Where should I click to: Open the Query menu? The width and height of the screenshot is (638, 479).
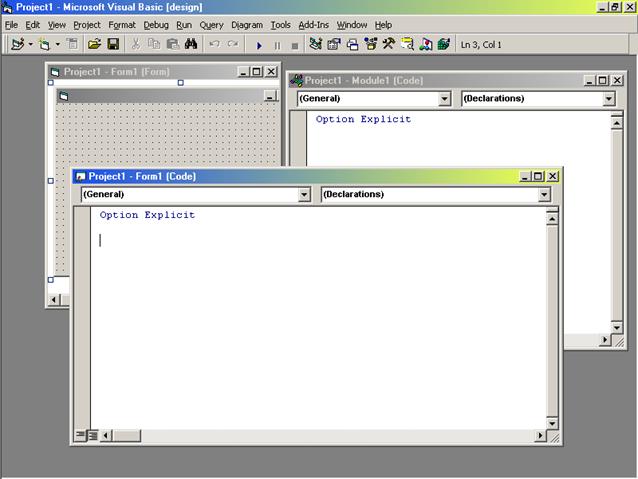pos(211,25)
